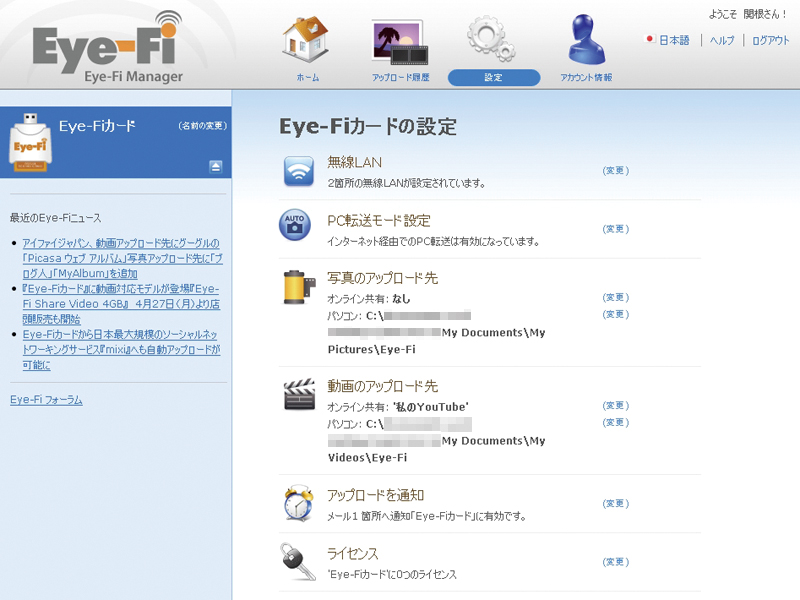Select the 設定 tab pill

(494, 78)
